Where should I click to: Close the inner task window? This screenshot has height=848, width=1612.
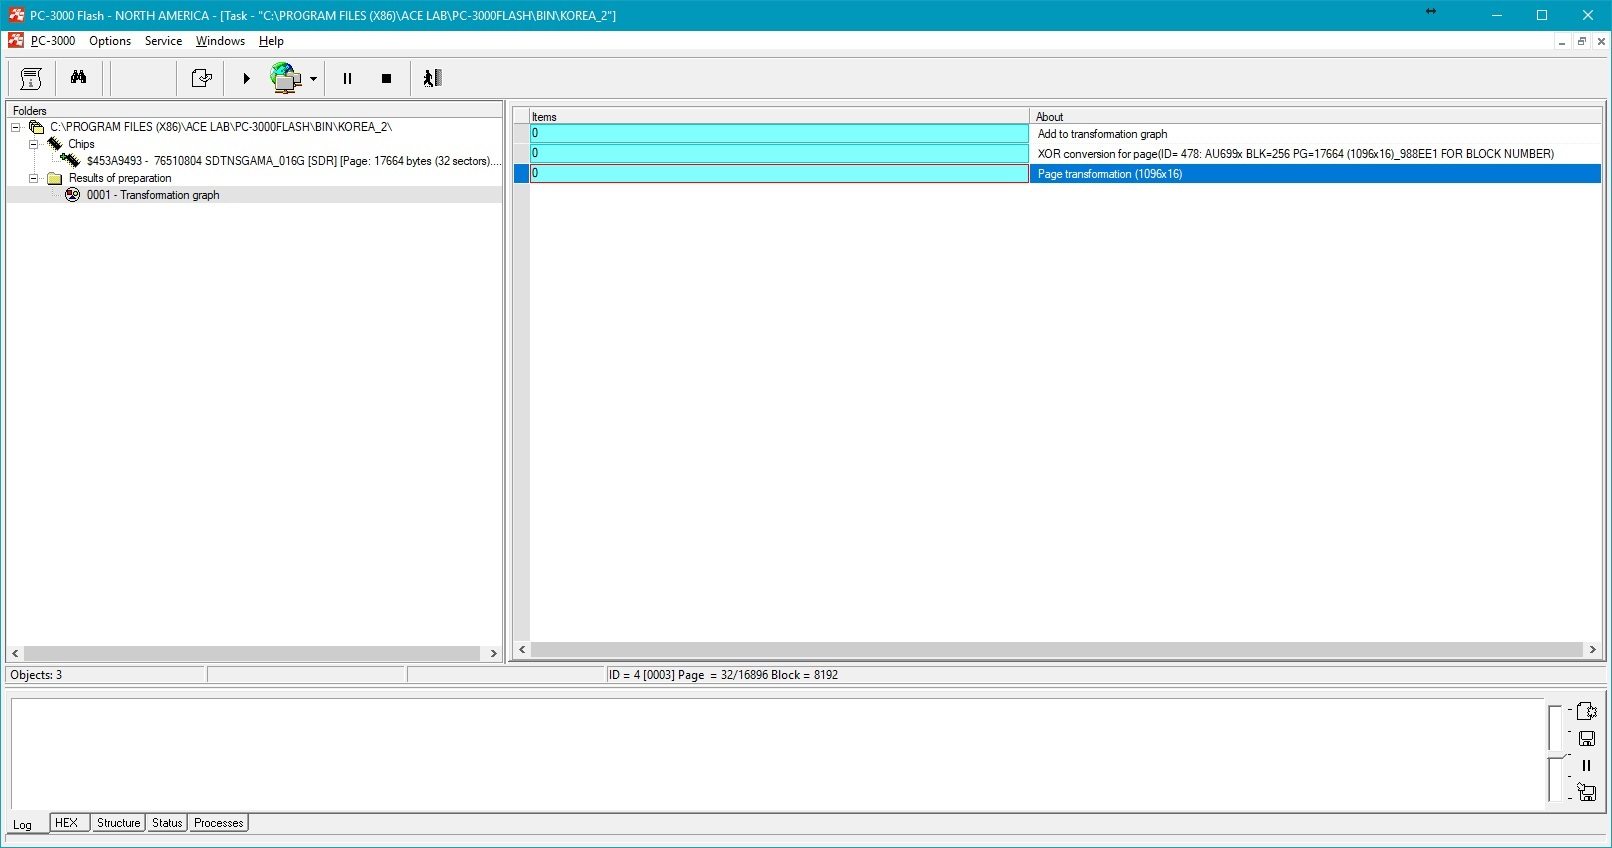coord(1600,41)
